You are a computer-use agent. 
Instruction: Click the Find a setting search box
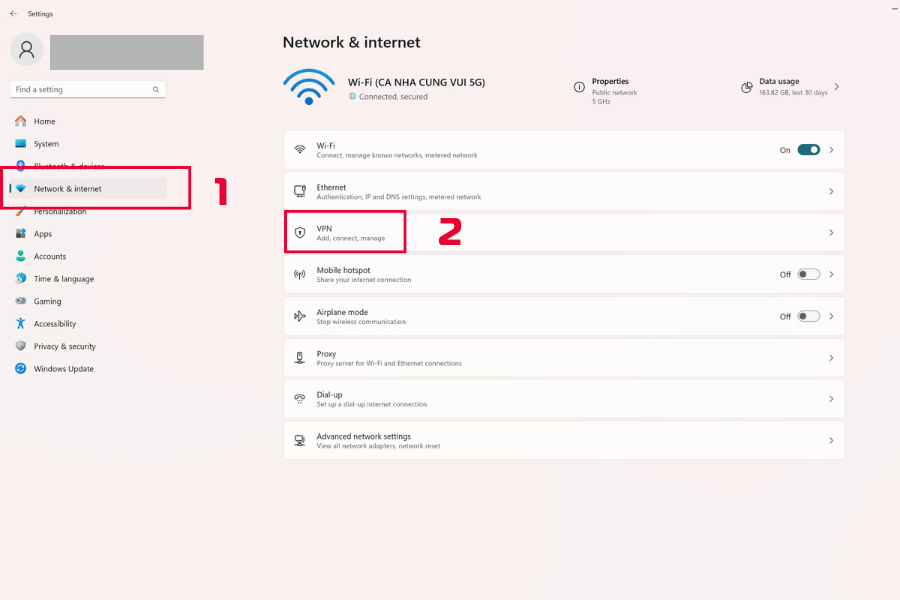tap(80, 89)
